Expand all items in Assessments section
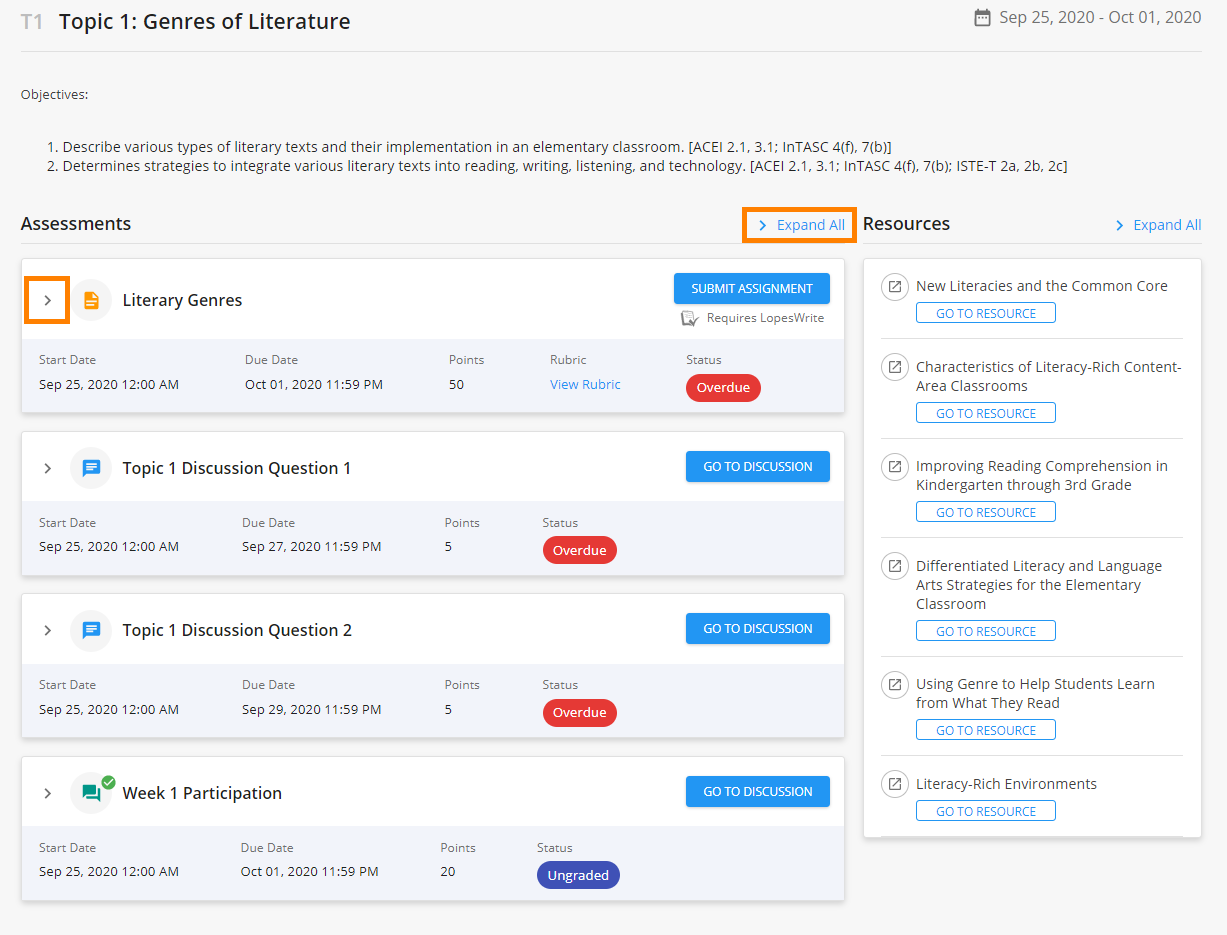1227x935 pixels. click(800, 225)
